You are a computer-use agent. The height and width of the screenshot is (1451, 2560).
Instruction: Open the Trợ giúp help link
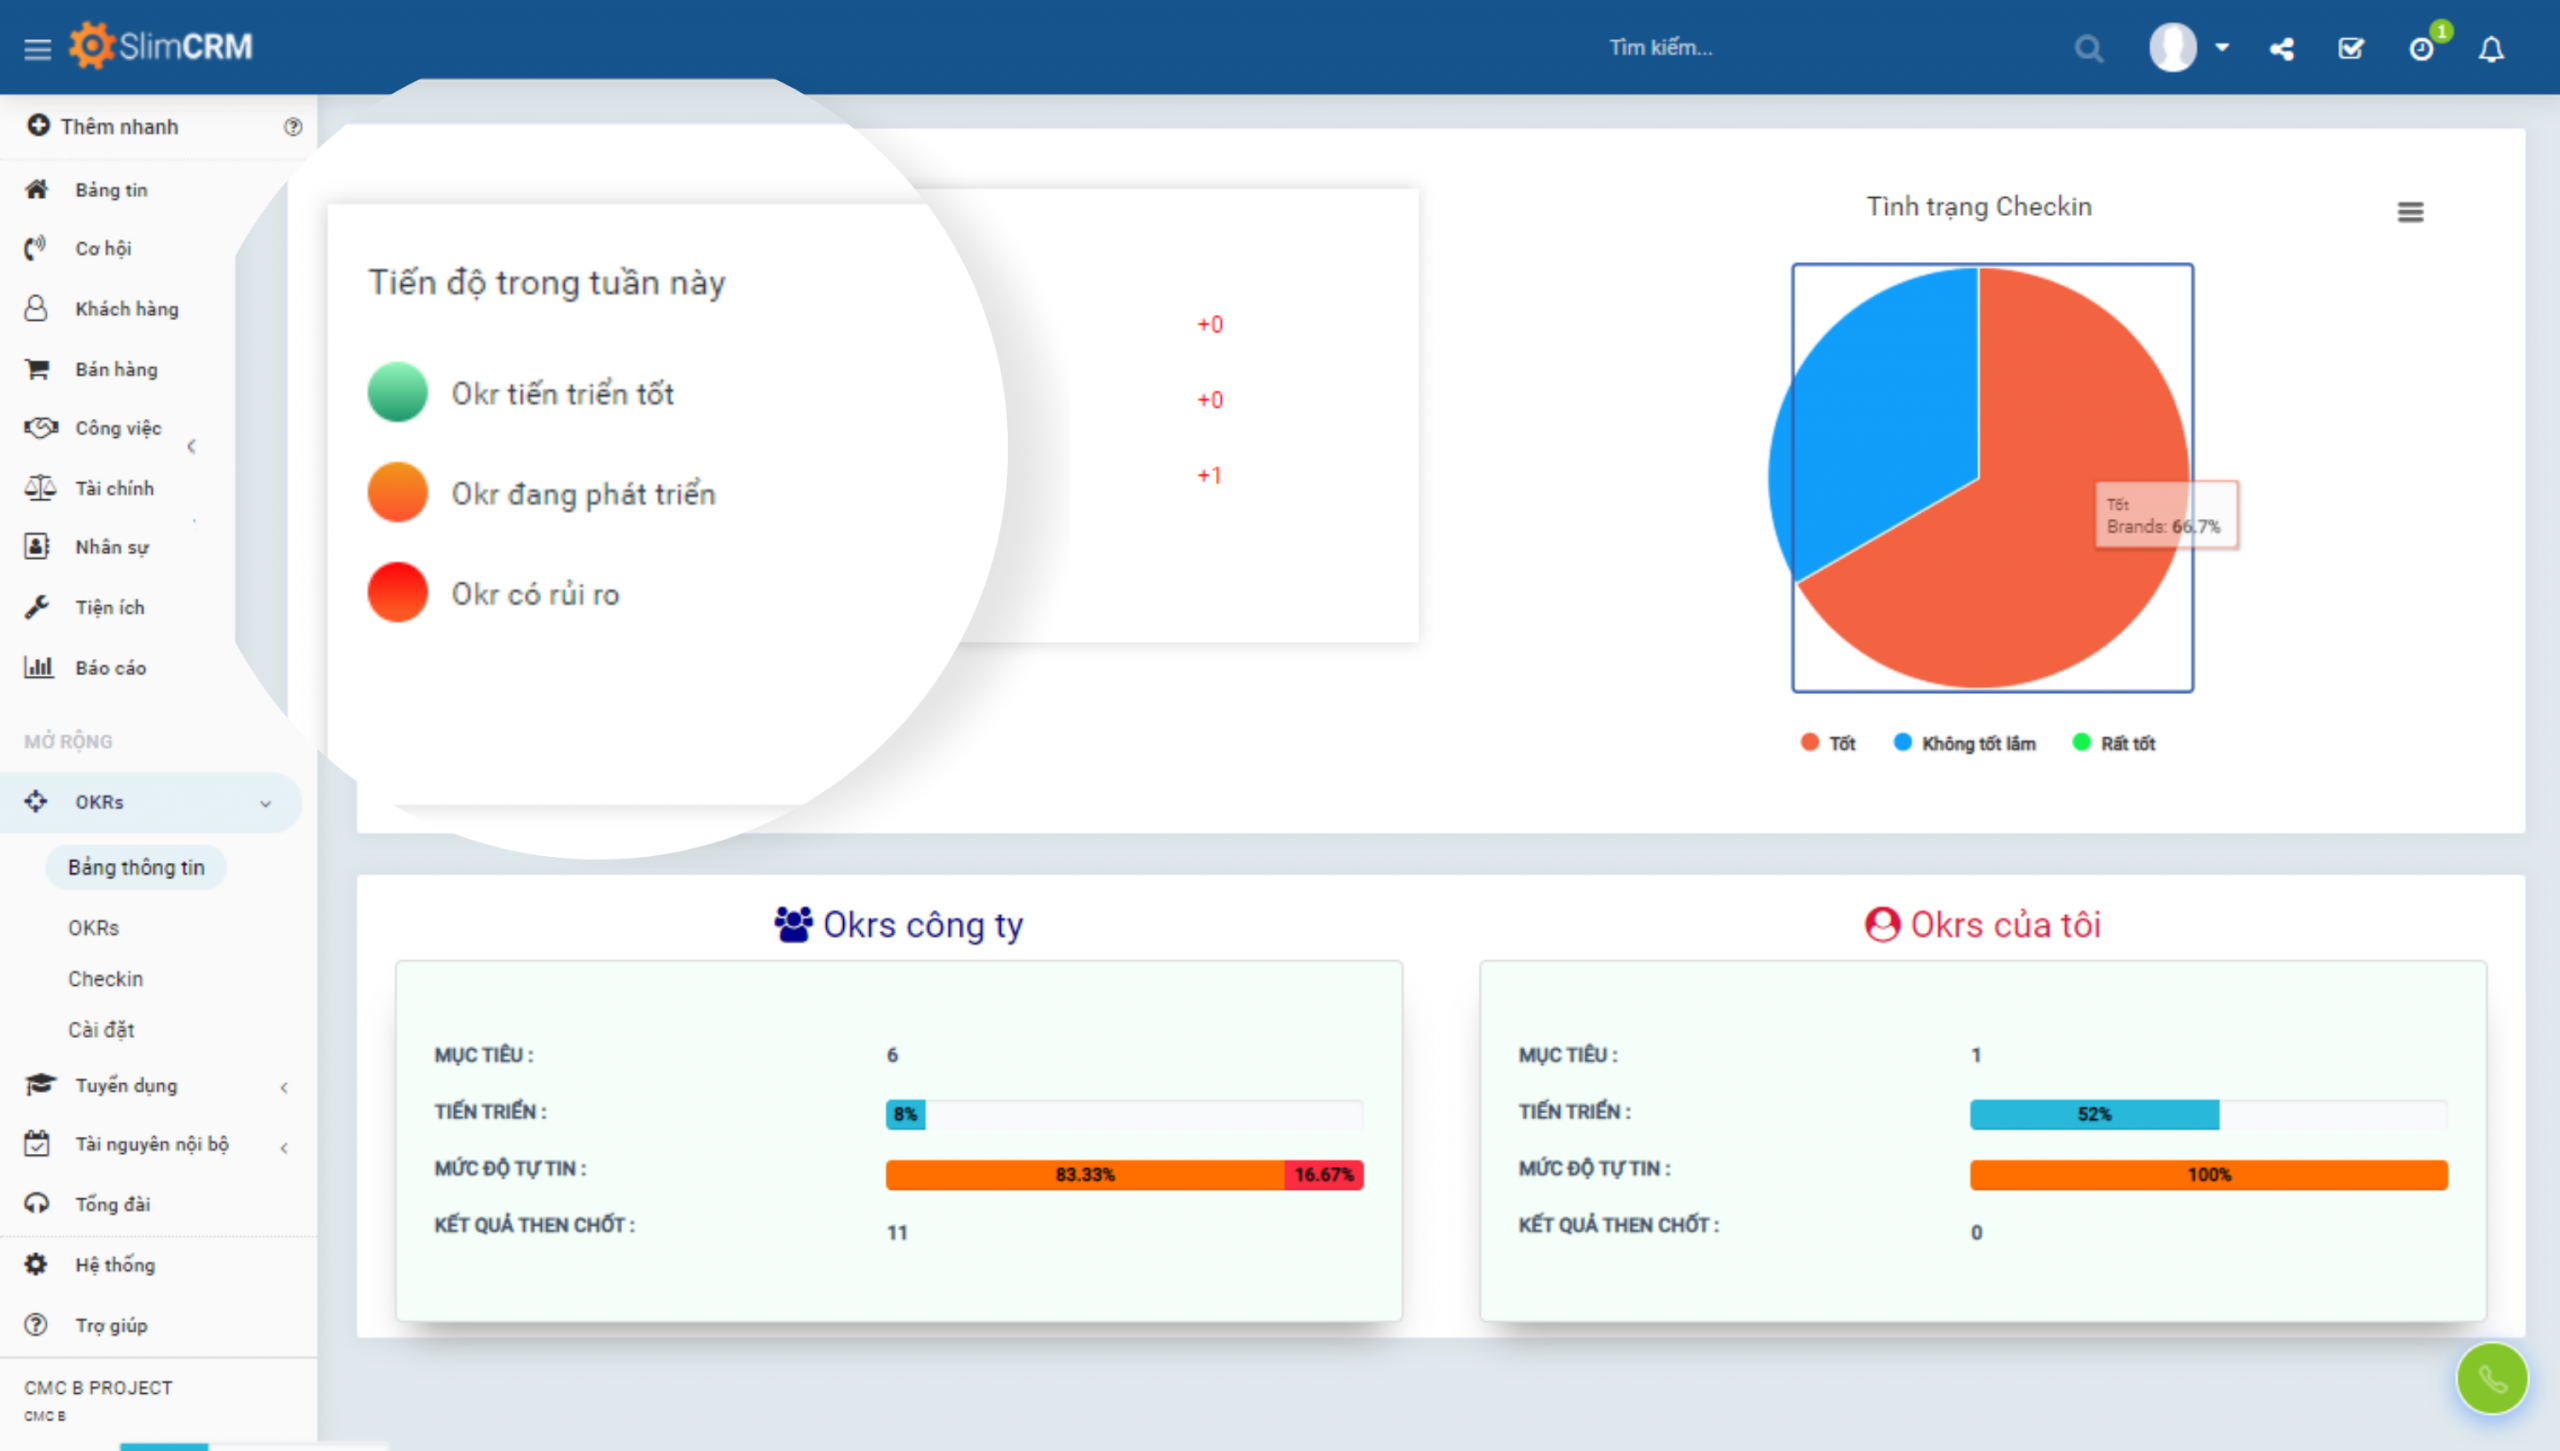coord(112,1325)
